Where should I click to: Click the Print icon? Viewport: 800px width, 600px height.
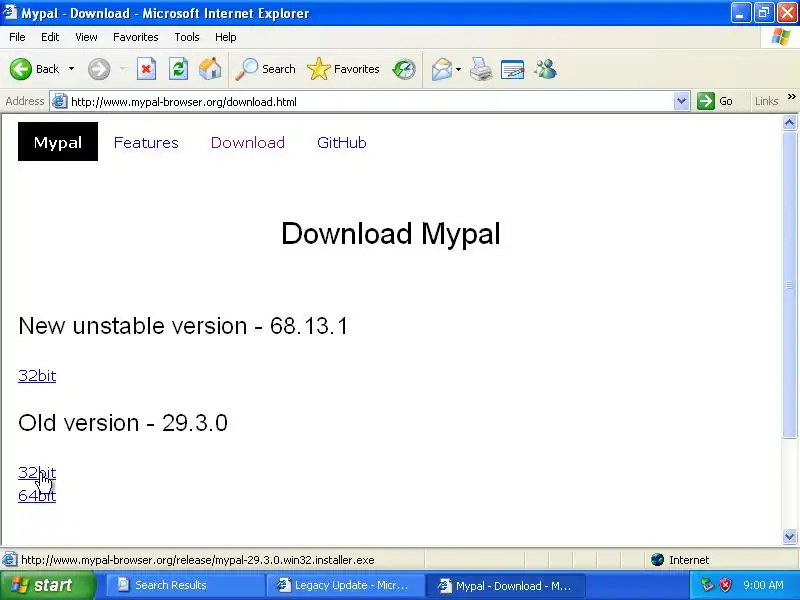(481, 69)
